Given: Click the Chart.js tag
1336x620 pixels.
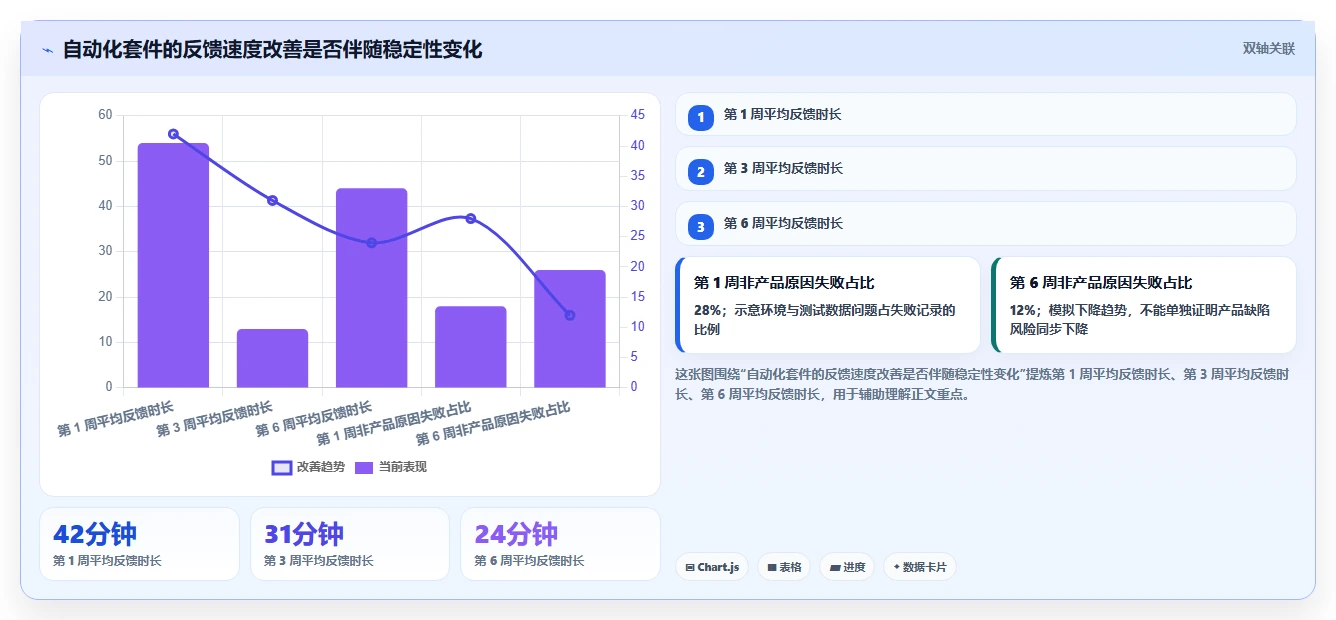Looking at the screenshot, I should (712, 567).
